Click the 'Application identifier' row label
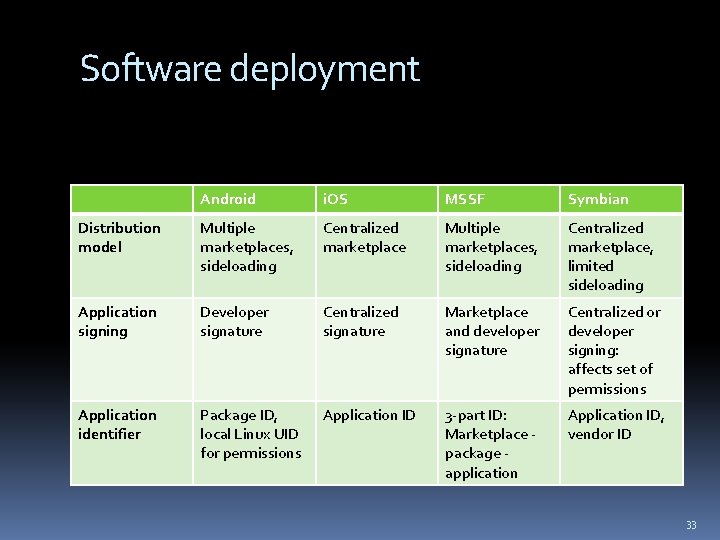The image size is (720, 540). [x=132, y=443]
